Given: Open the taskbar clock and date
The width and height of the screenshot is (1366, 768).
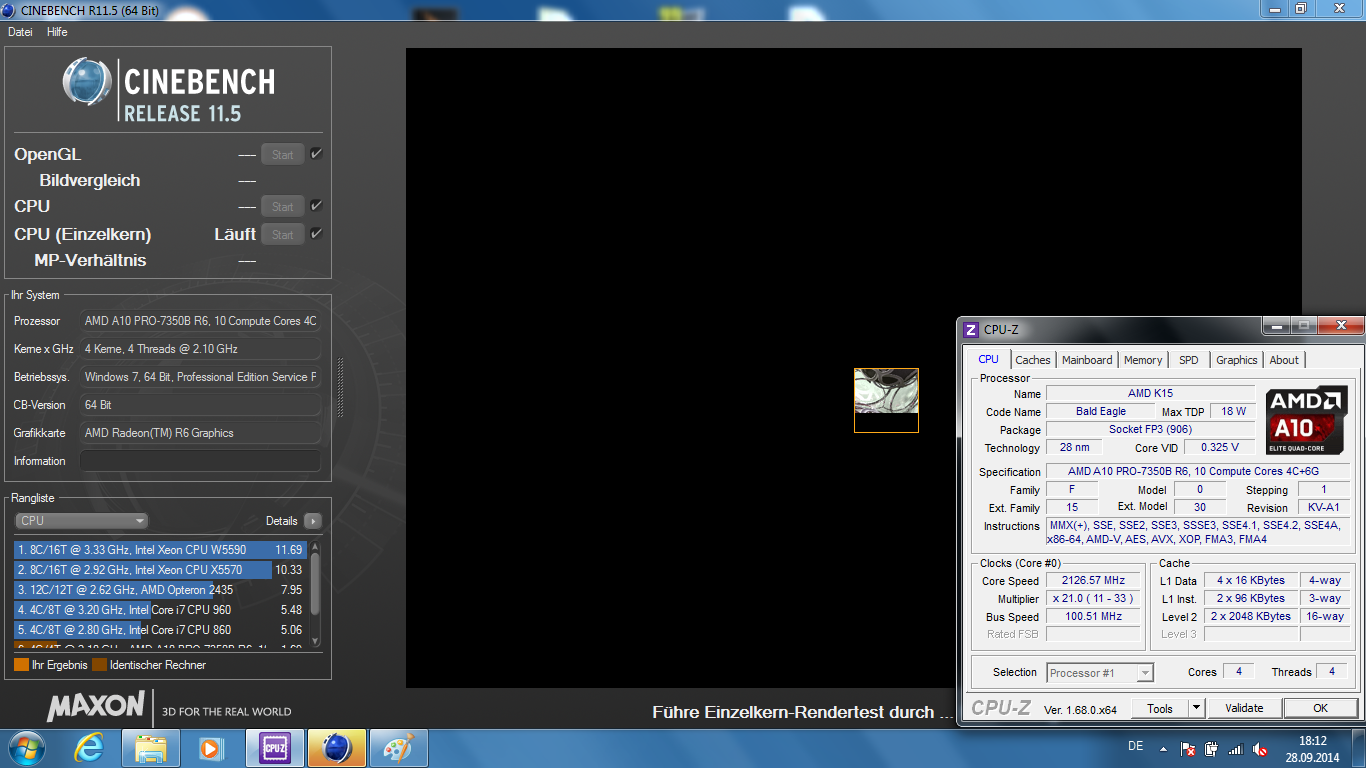Looking at the screenshot, I should point(1312,748).
